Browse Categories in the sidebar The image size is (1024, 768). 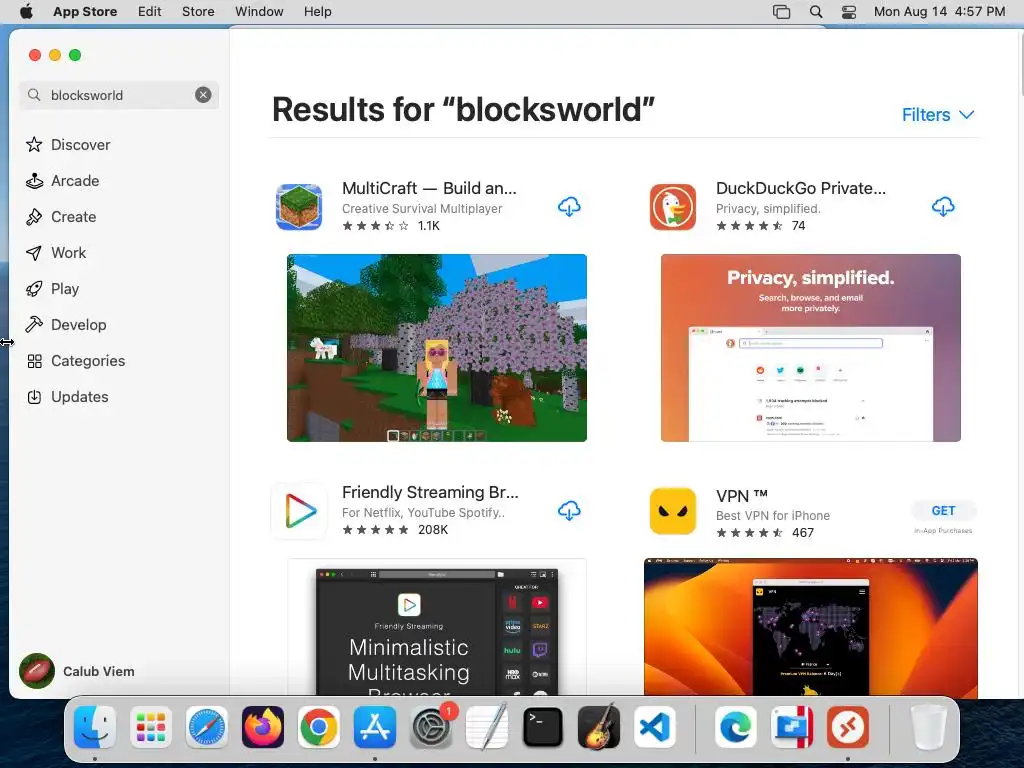pos(75,360)
